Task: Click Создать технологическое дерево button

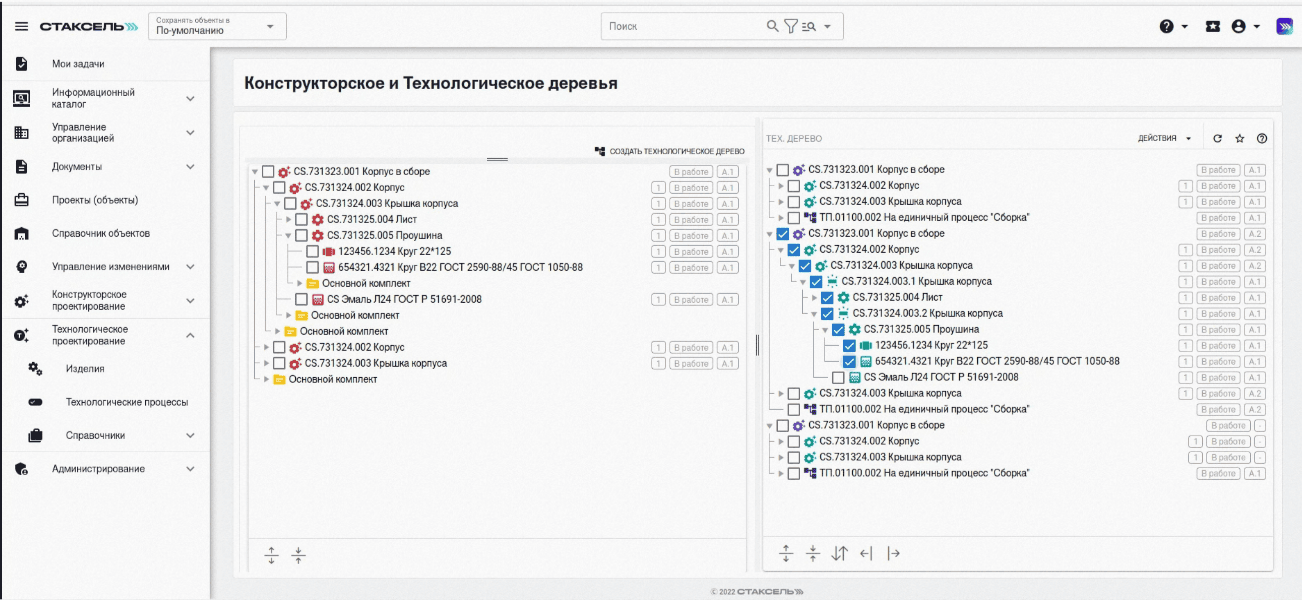Action: coord(669,151)
